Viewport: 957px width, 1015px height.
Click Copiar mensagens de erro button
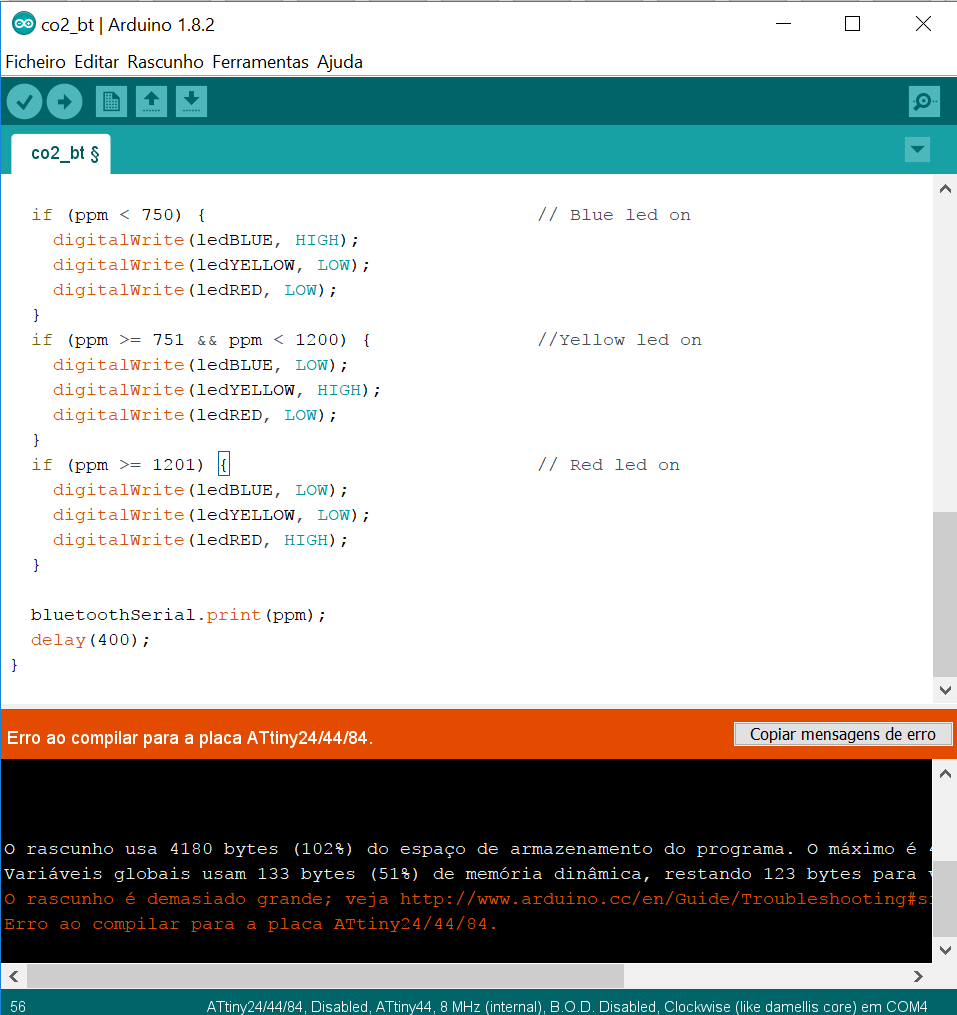[843, 734]
